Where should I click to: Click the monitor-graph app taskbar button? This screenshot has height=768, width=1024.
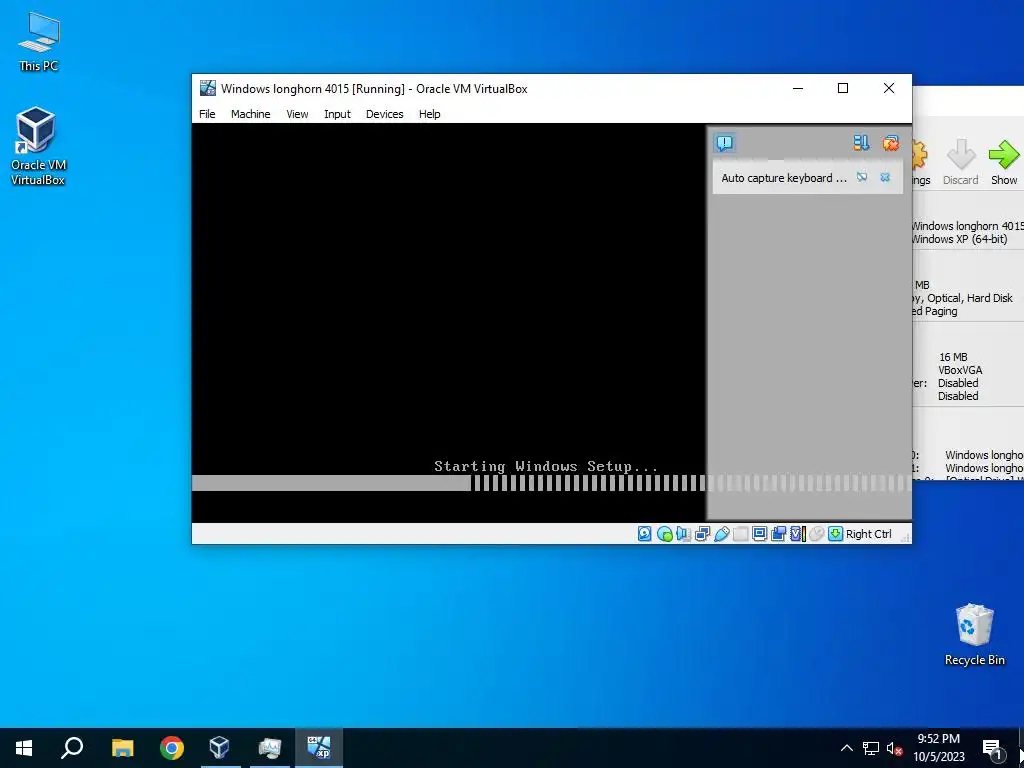(270, 748)
